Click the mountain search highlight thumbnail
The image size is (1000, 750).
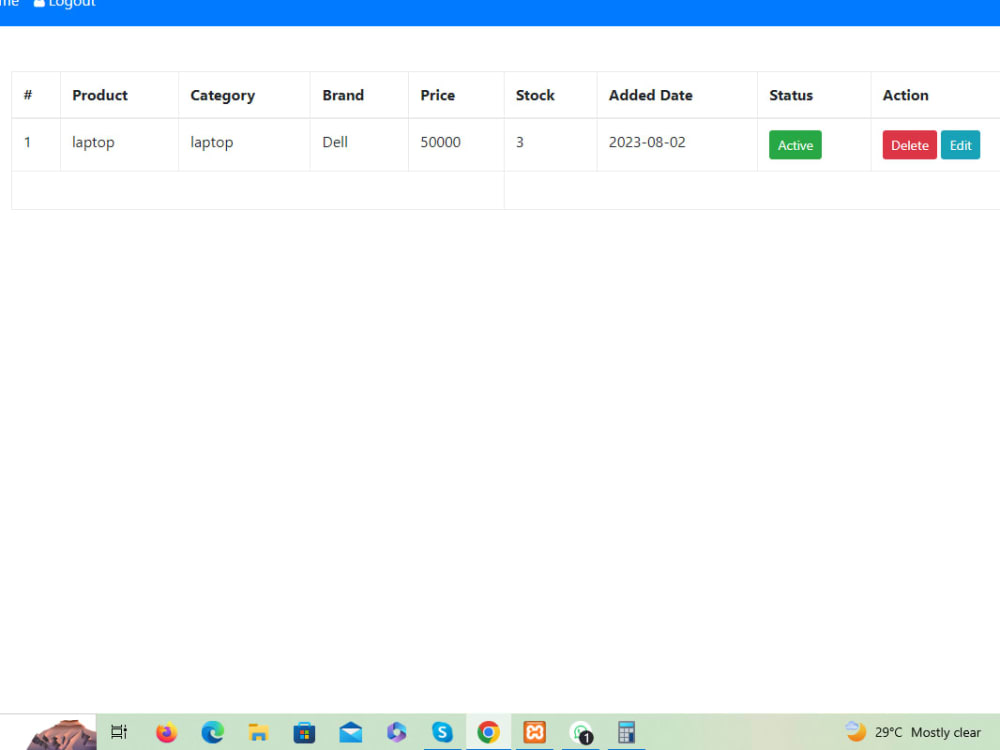[x=61, y=734]
